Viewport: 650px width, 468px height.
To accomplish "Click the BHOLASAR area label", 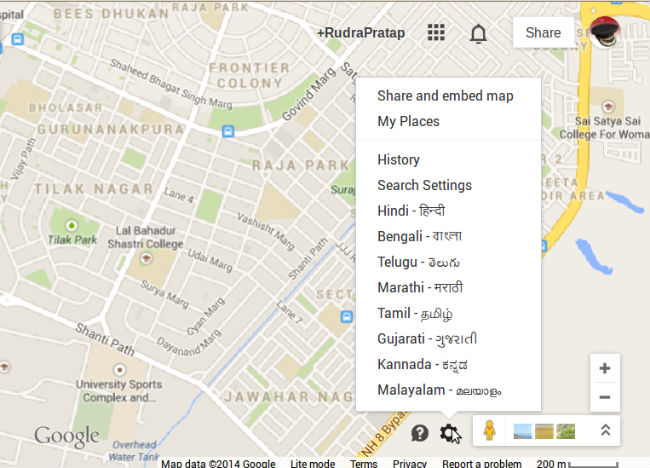I will [x=65, y=108].
